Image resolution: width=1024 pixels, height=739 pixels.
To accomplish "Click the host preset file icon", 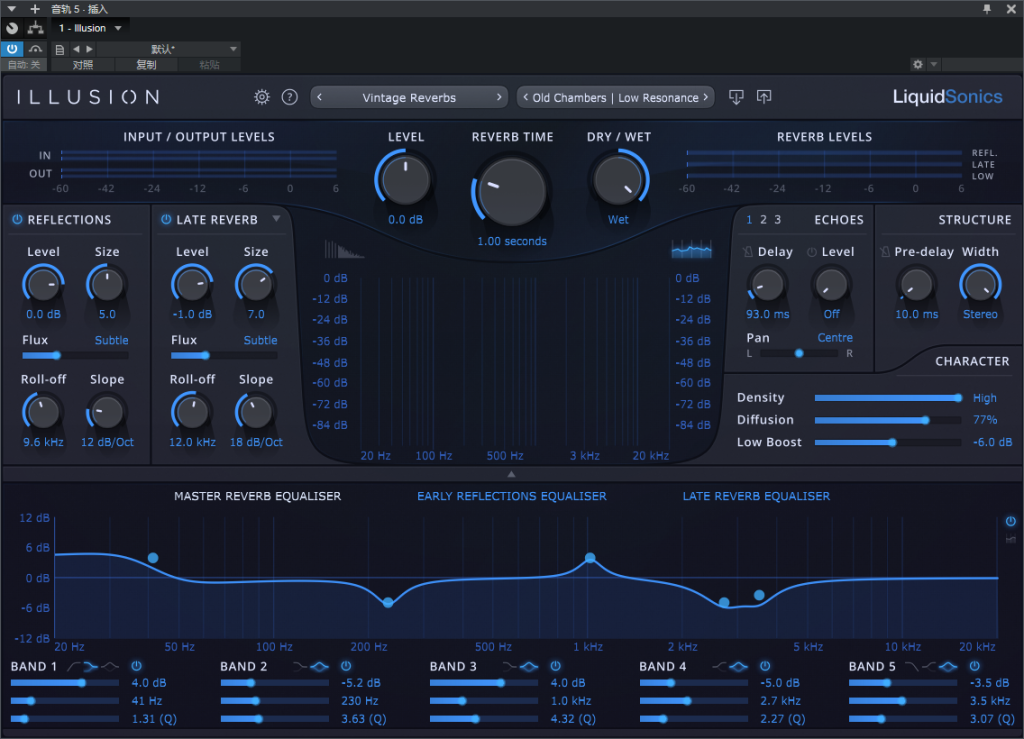I will pyautogui.click(x=59, y=50).
